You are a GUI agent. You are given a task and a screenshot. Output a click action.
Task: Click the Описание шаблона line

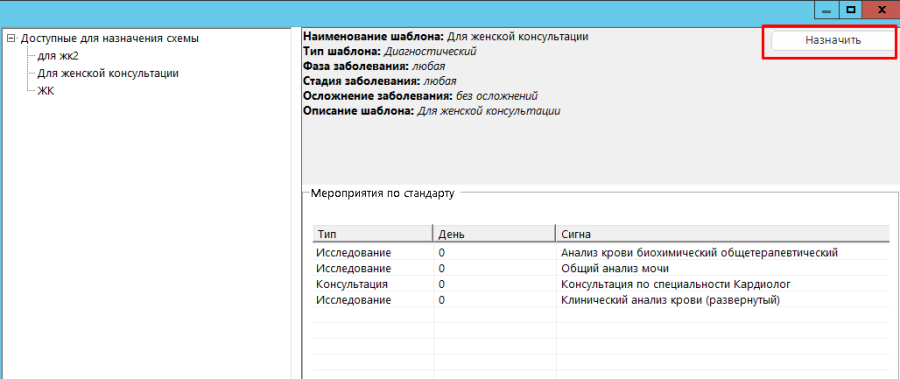[432, 111]
